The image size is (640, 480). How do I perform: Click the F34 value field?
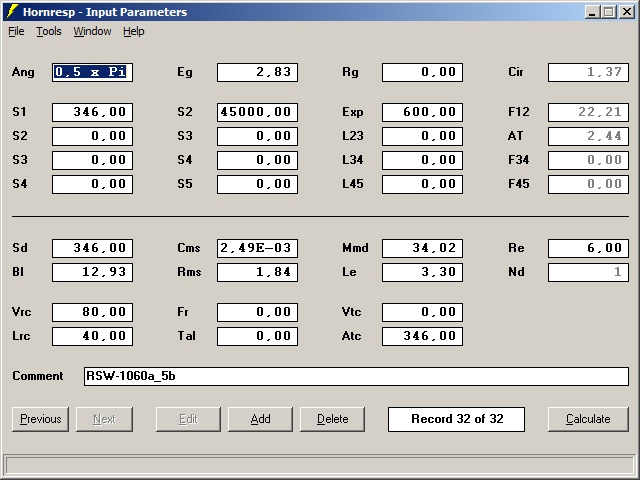(x=588, y=160)
